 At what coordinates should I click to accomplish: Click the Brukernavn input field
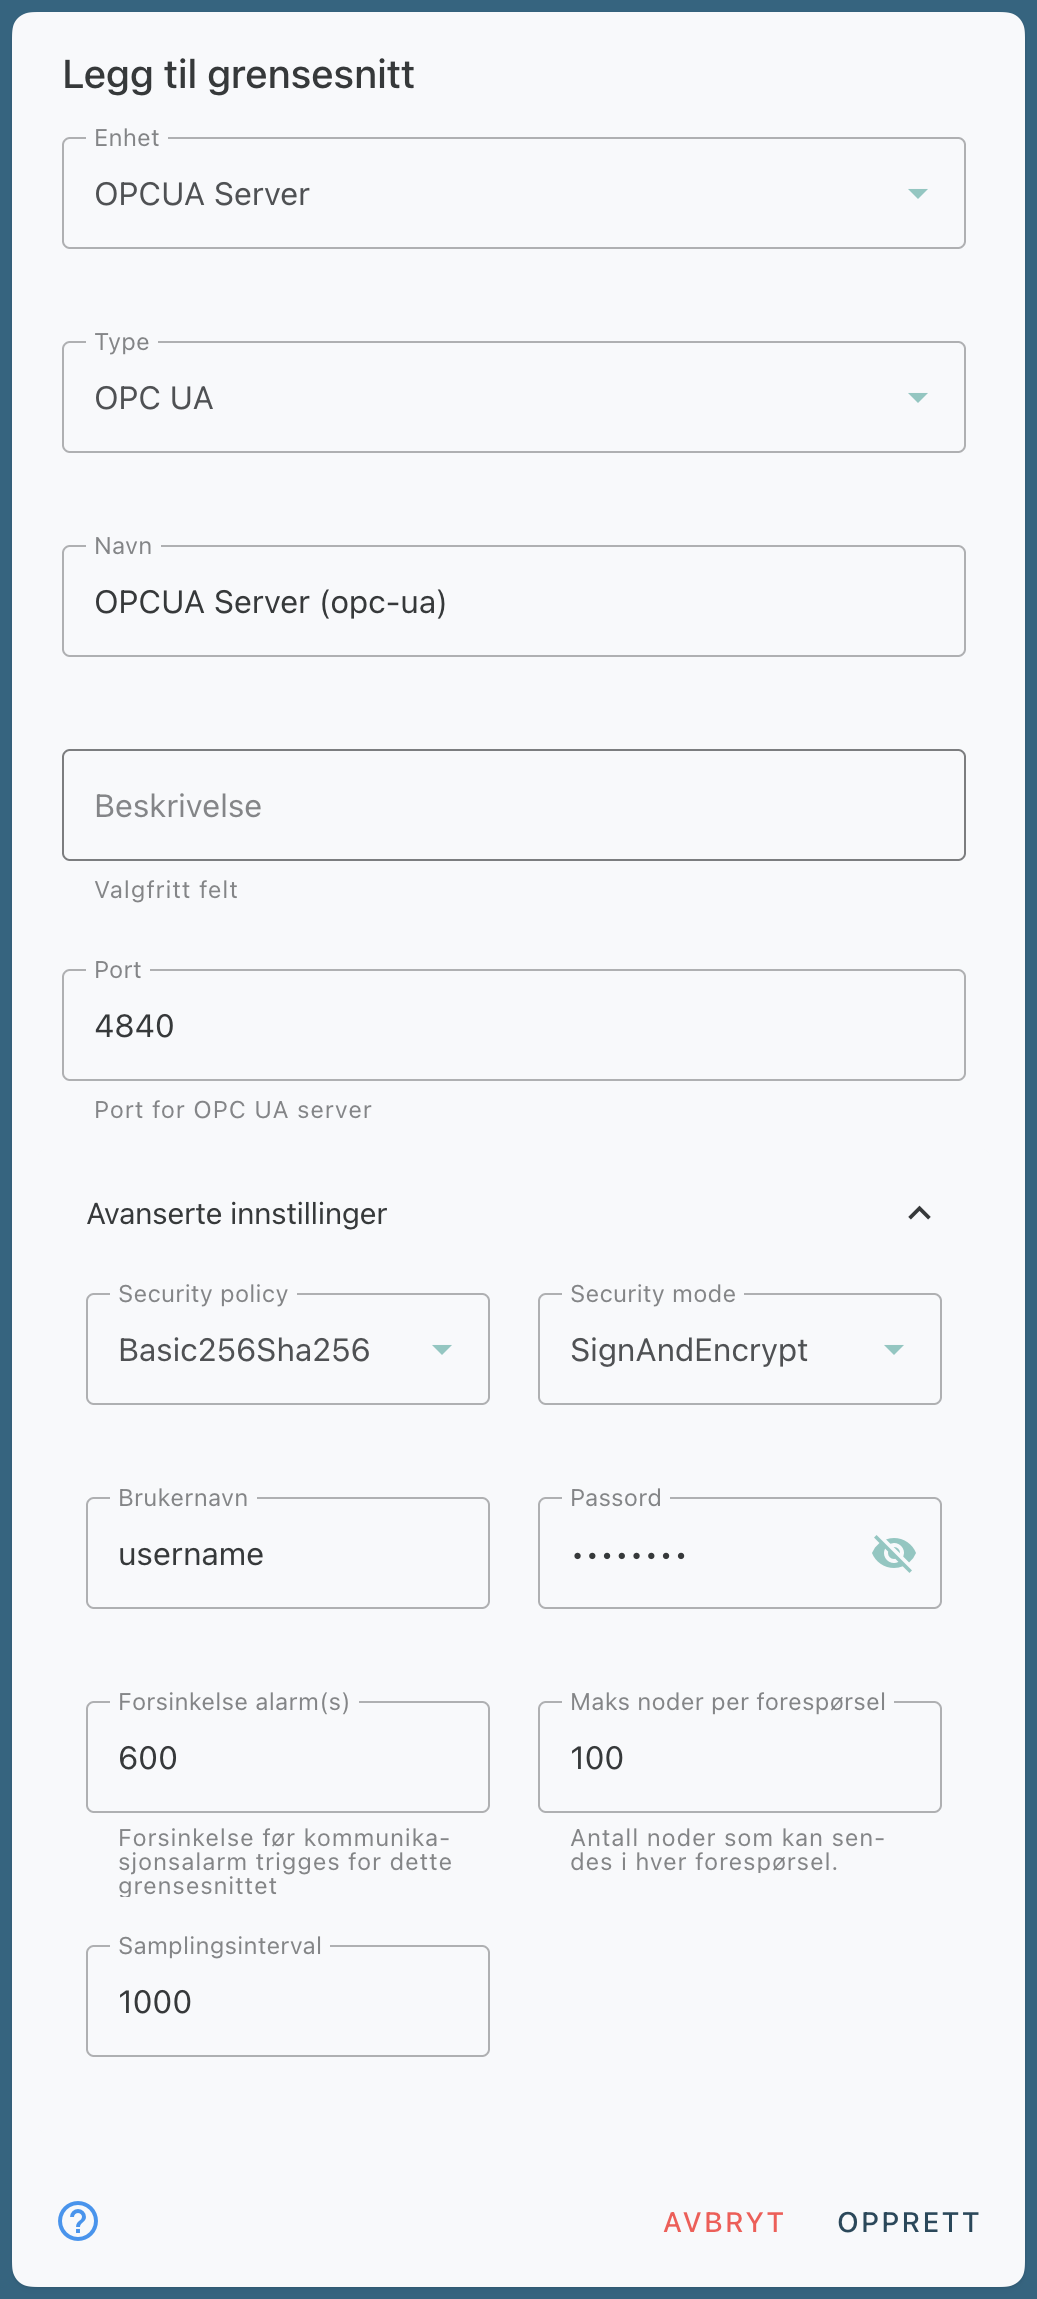pos(287,1554)
